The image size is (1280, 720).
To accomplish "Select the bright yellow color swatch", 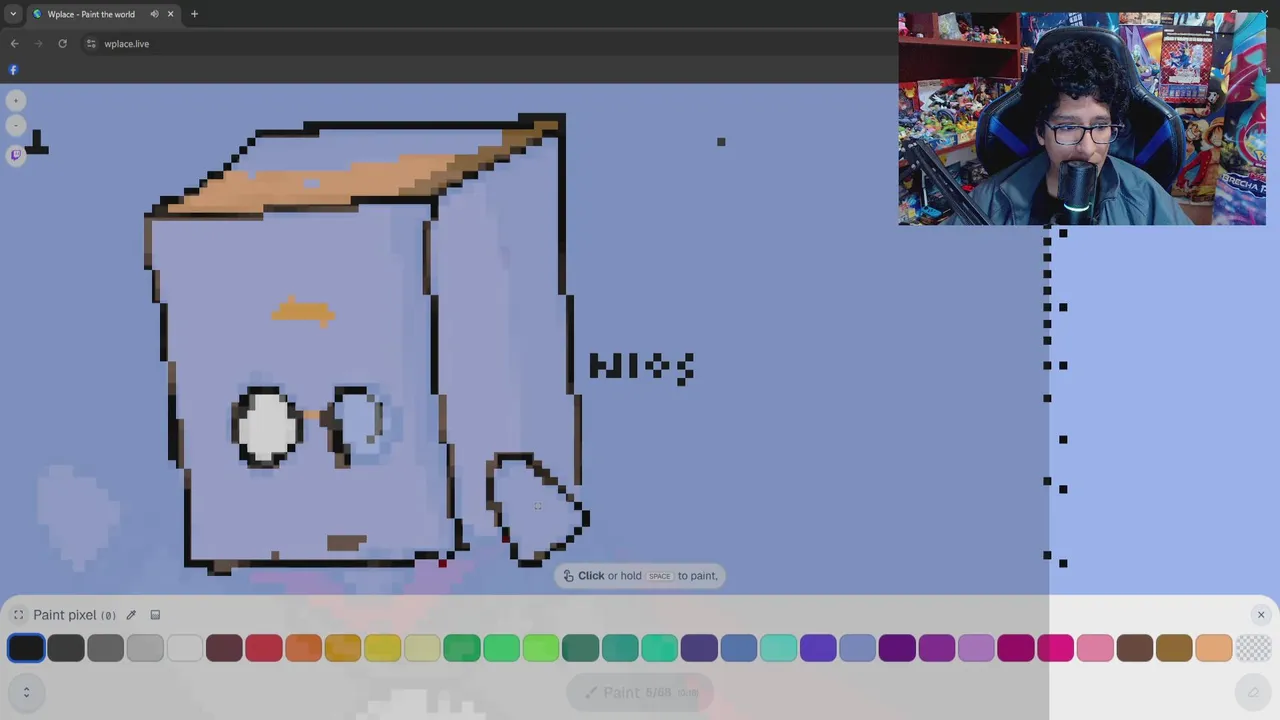I will pos(382,648).
